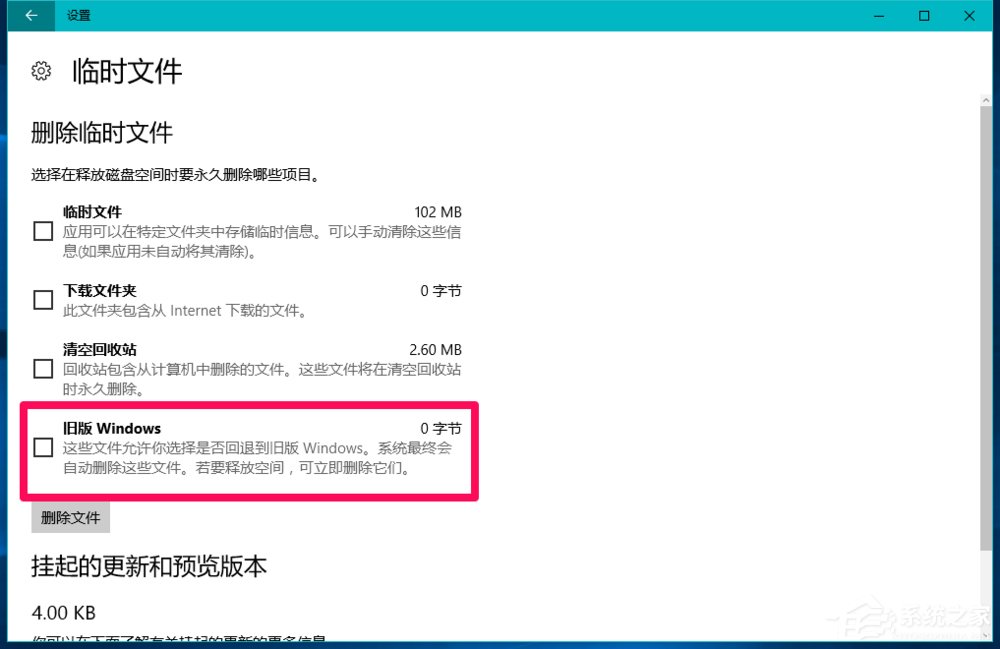Viewport: 1000px width, 649px height.
Task: Select the 清空回收站 checkbox
Action: click(42, 369)
